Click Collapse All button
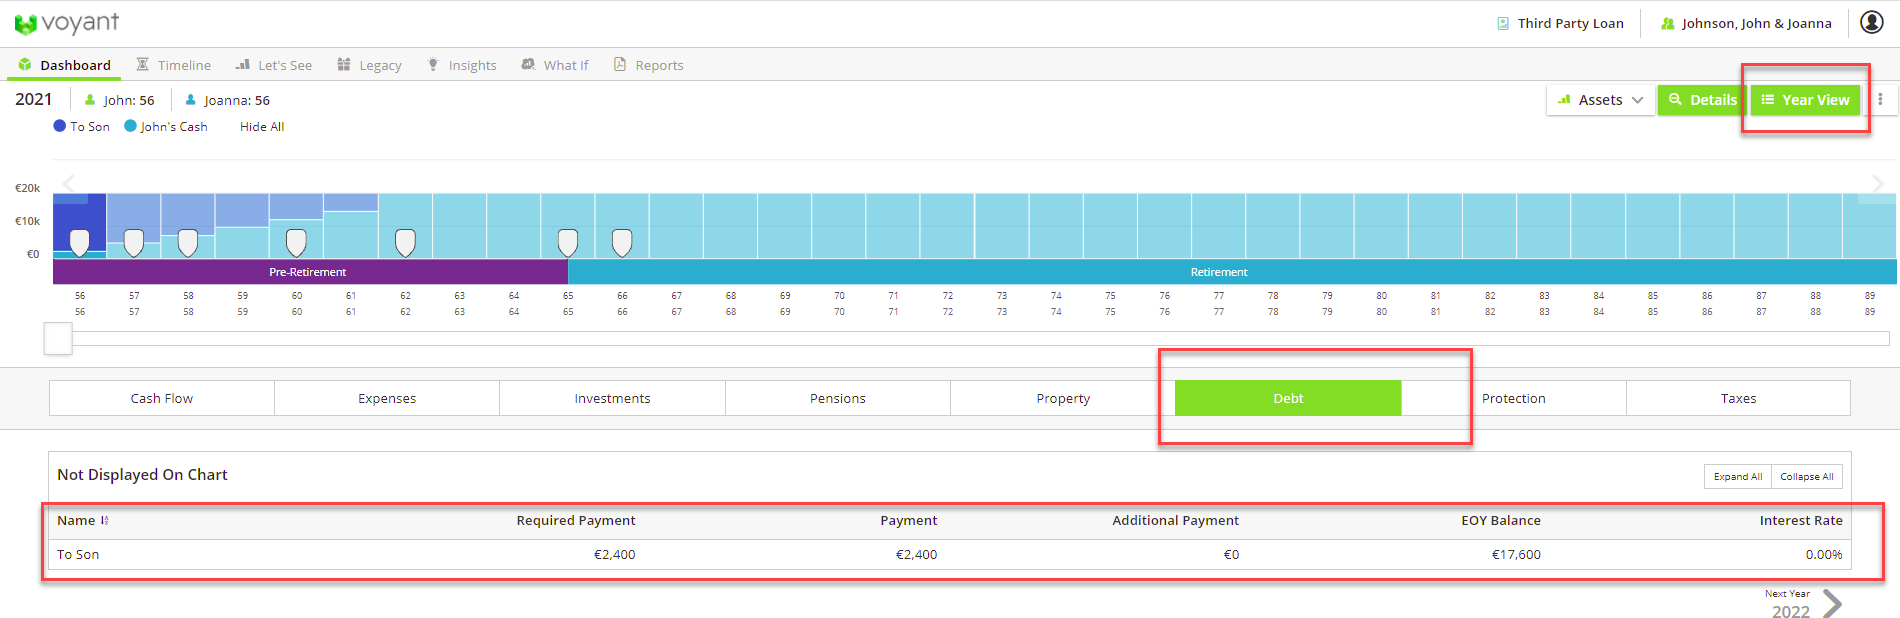Viewport: 1900px width, 618px height. click(1807, 476)
